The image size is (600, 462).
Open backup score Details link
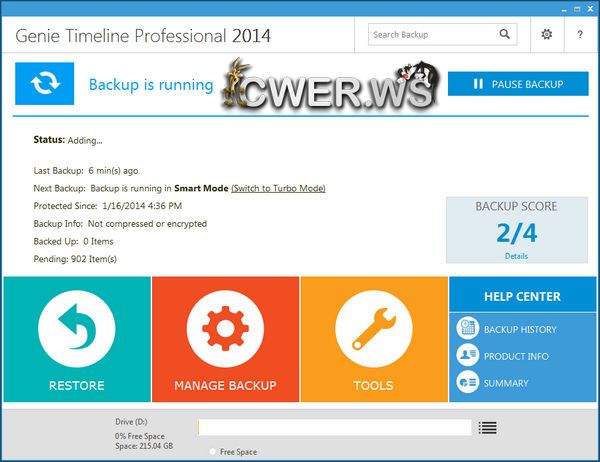tap(516, 256)
